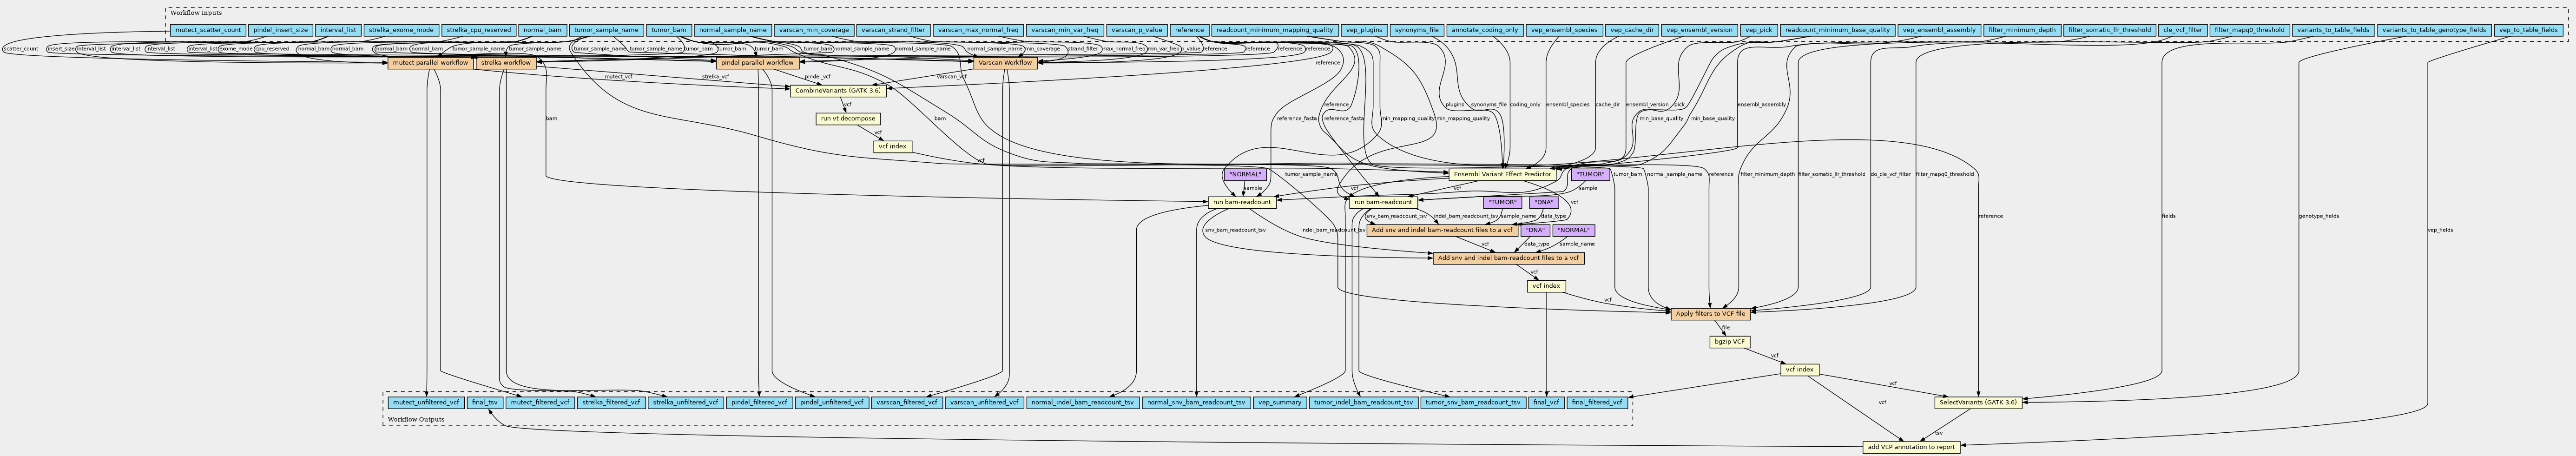
Task: Click the normal_bam input box
Action: click(x=543, y=30)
